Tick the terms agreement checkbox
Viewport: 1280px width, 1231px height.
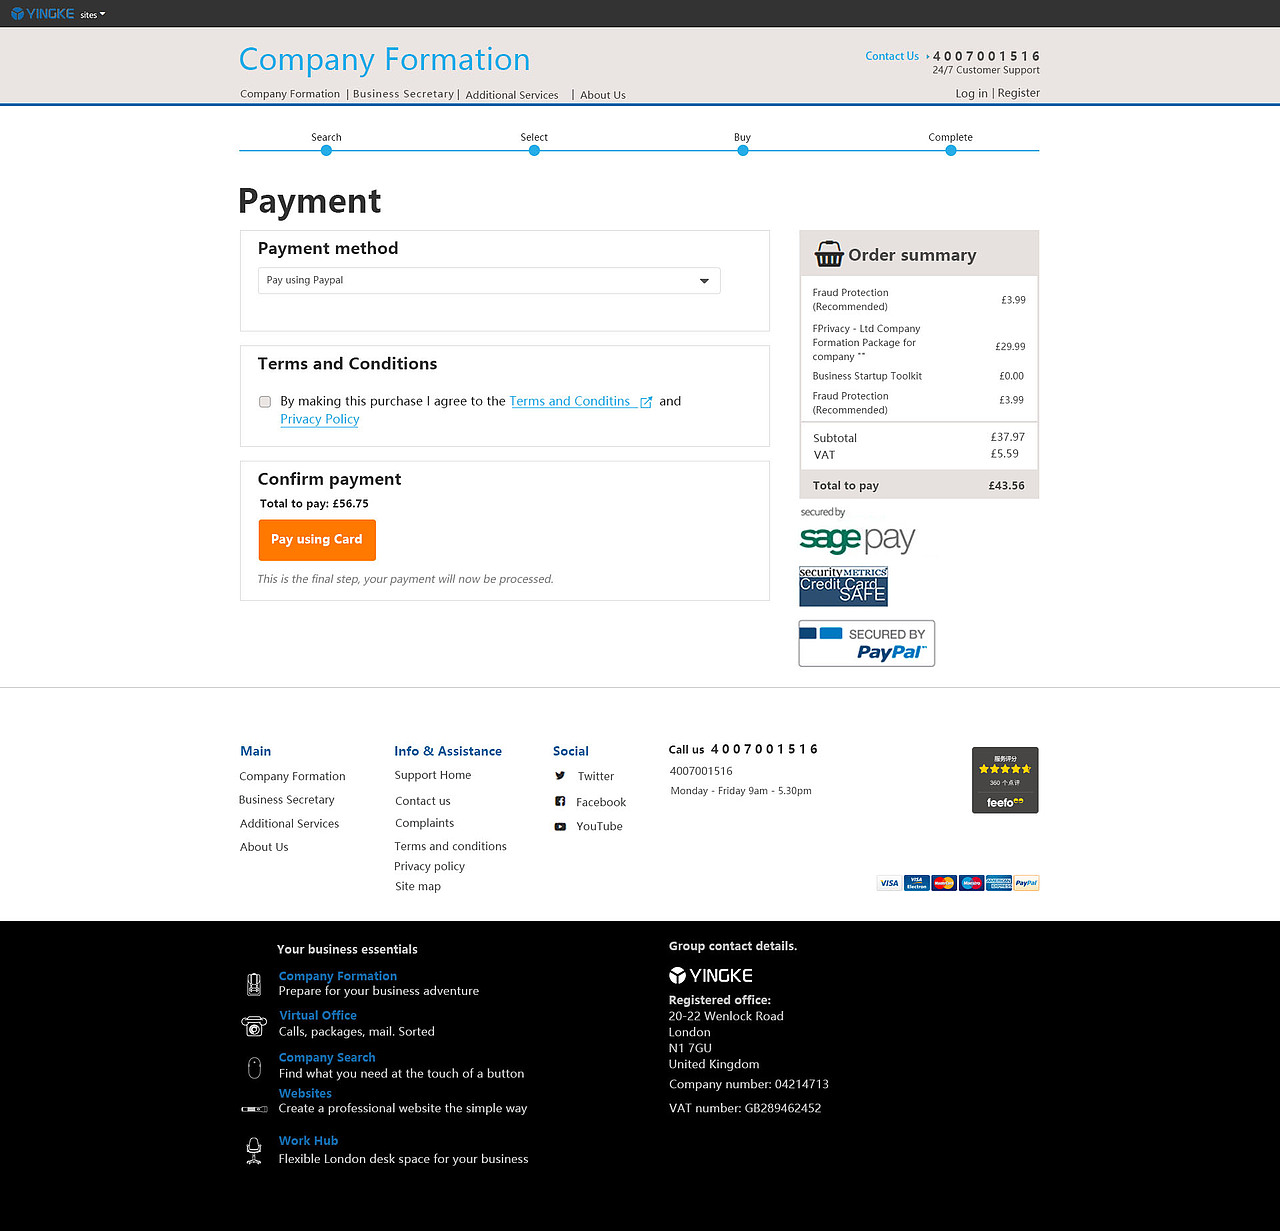click(265, 402)
